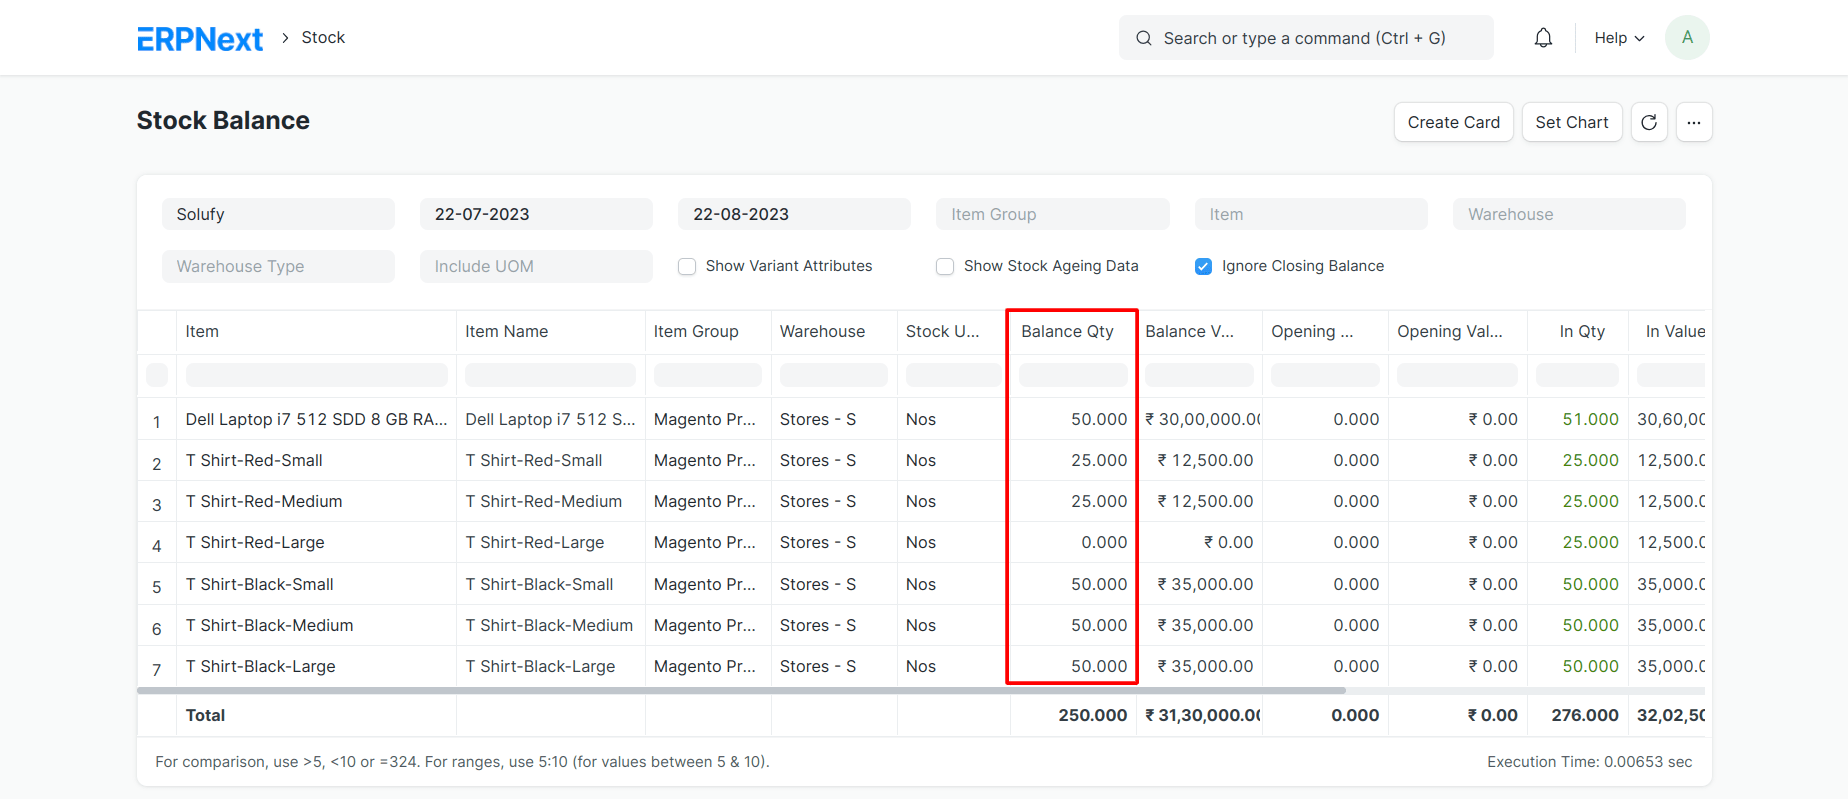1848x799 pixels.
Task: Open the Item filter field
Action: tap(1310, 214)
